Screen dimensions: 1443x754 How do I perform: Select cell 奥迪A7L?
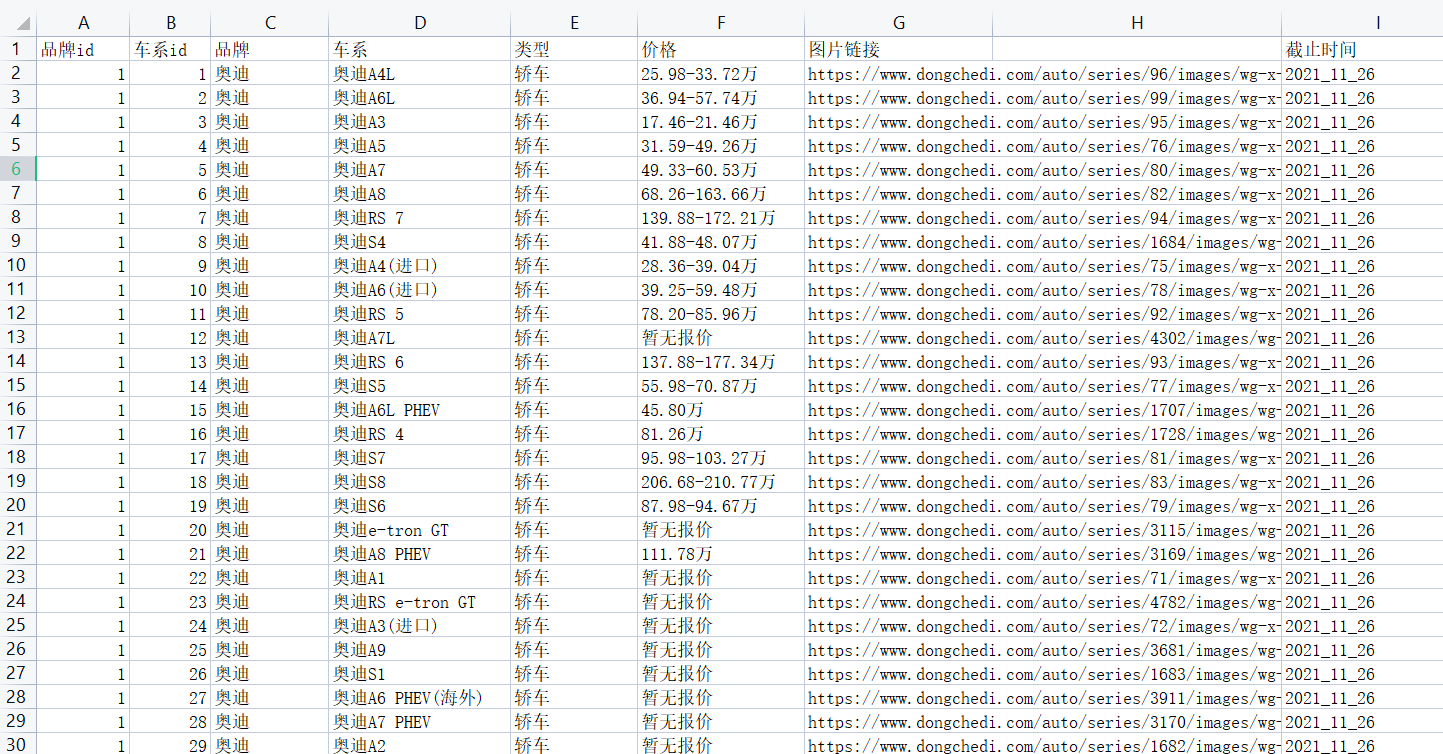pyautogui.click(x=420, y=337)
